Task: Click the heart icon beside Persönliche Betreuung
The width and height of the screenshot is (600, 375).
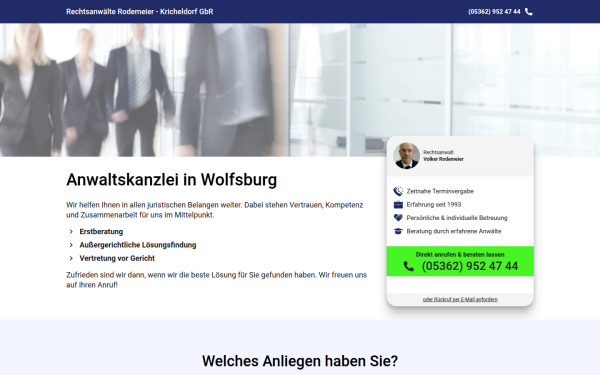Action: [x=398, y=218]
